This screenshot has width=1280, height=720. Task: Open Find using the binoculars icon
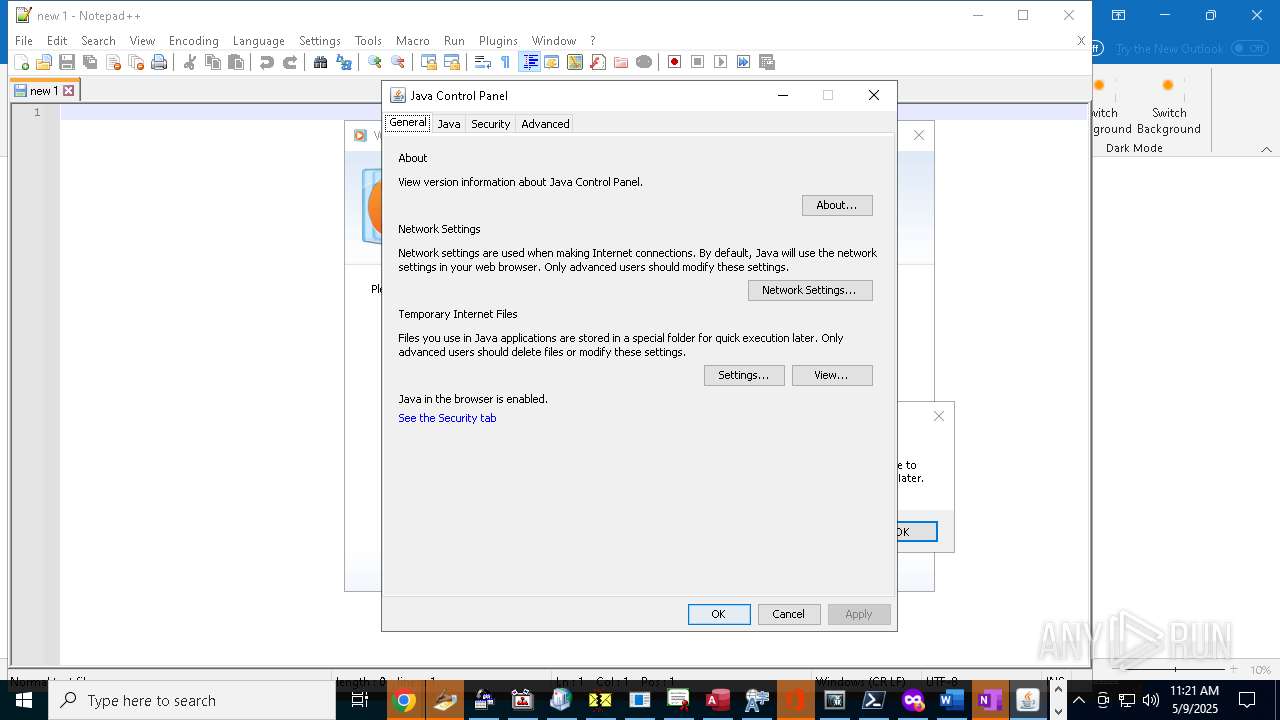tap(320, 62)
